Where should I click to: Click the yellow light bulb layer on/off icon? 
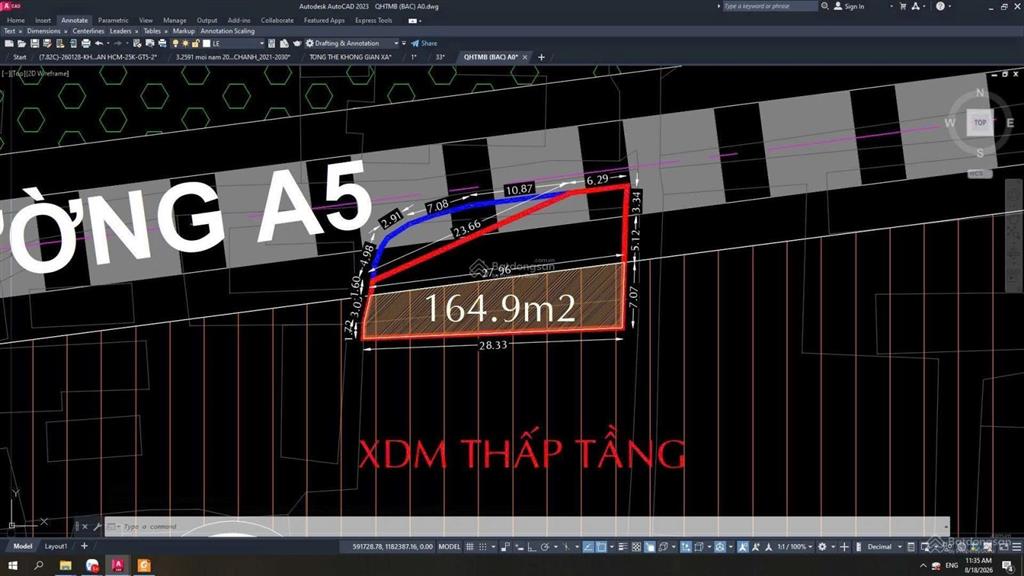coord(175,44)
